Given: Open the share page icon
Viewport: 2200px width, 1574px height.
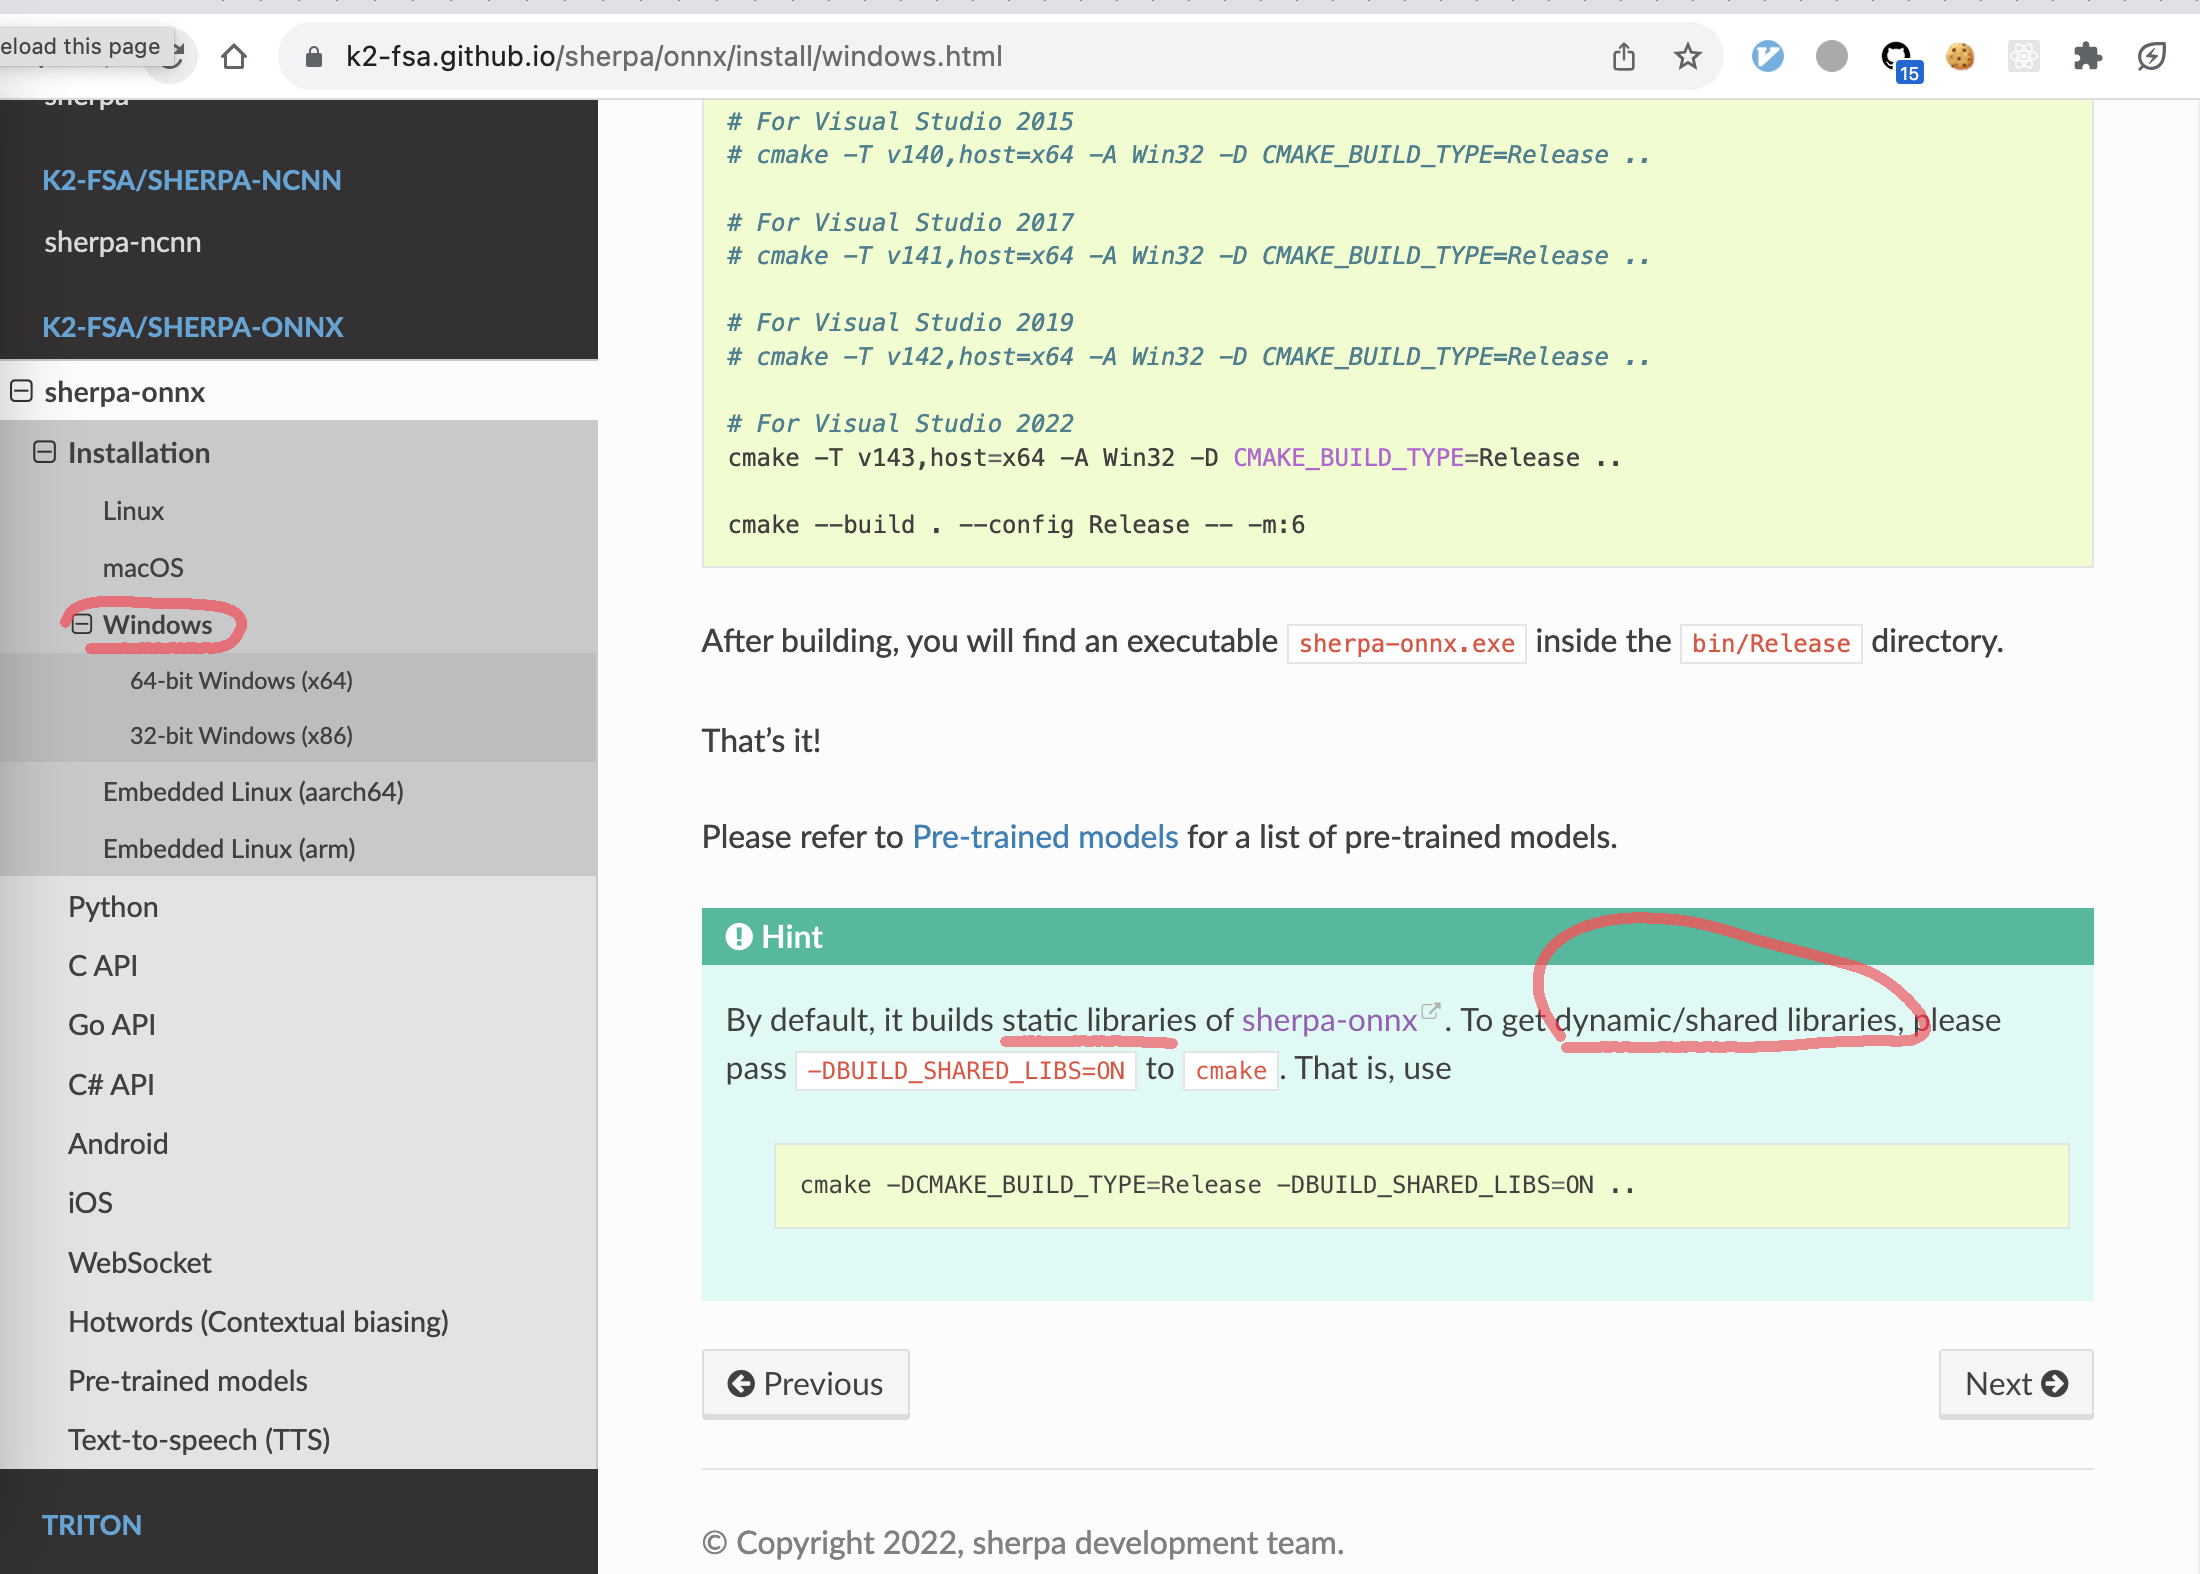Looking at the screenshot, I should [x=1623, y=56].
